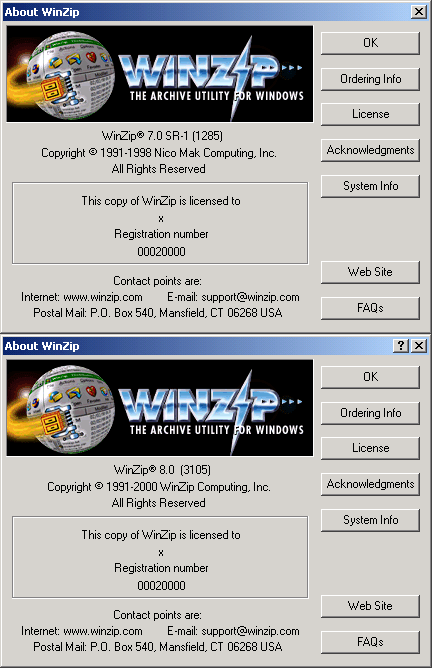Screen dimensions: 432x668
Task: Open Web Site from the WinZip 7.0 dialog
Action: pos(370,272)
